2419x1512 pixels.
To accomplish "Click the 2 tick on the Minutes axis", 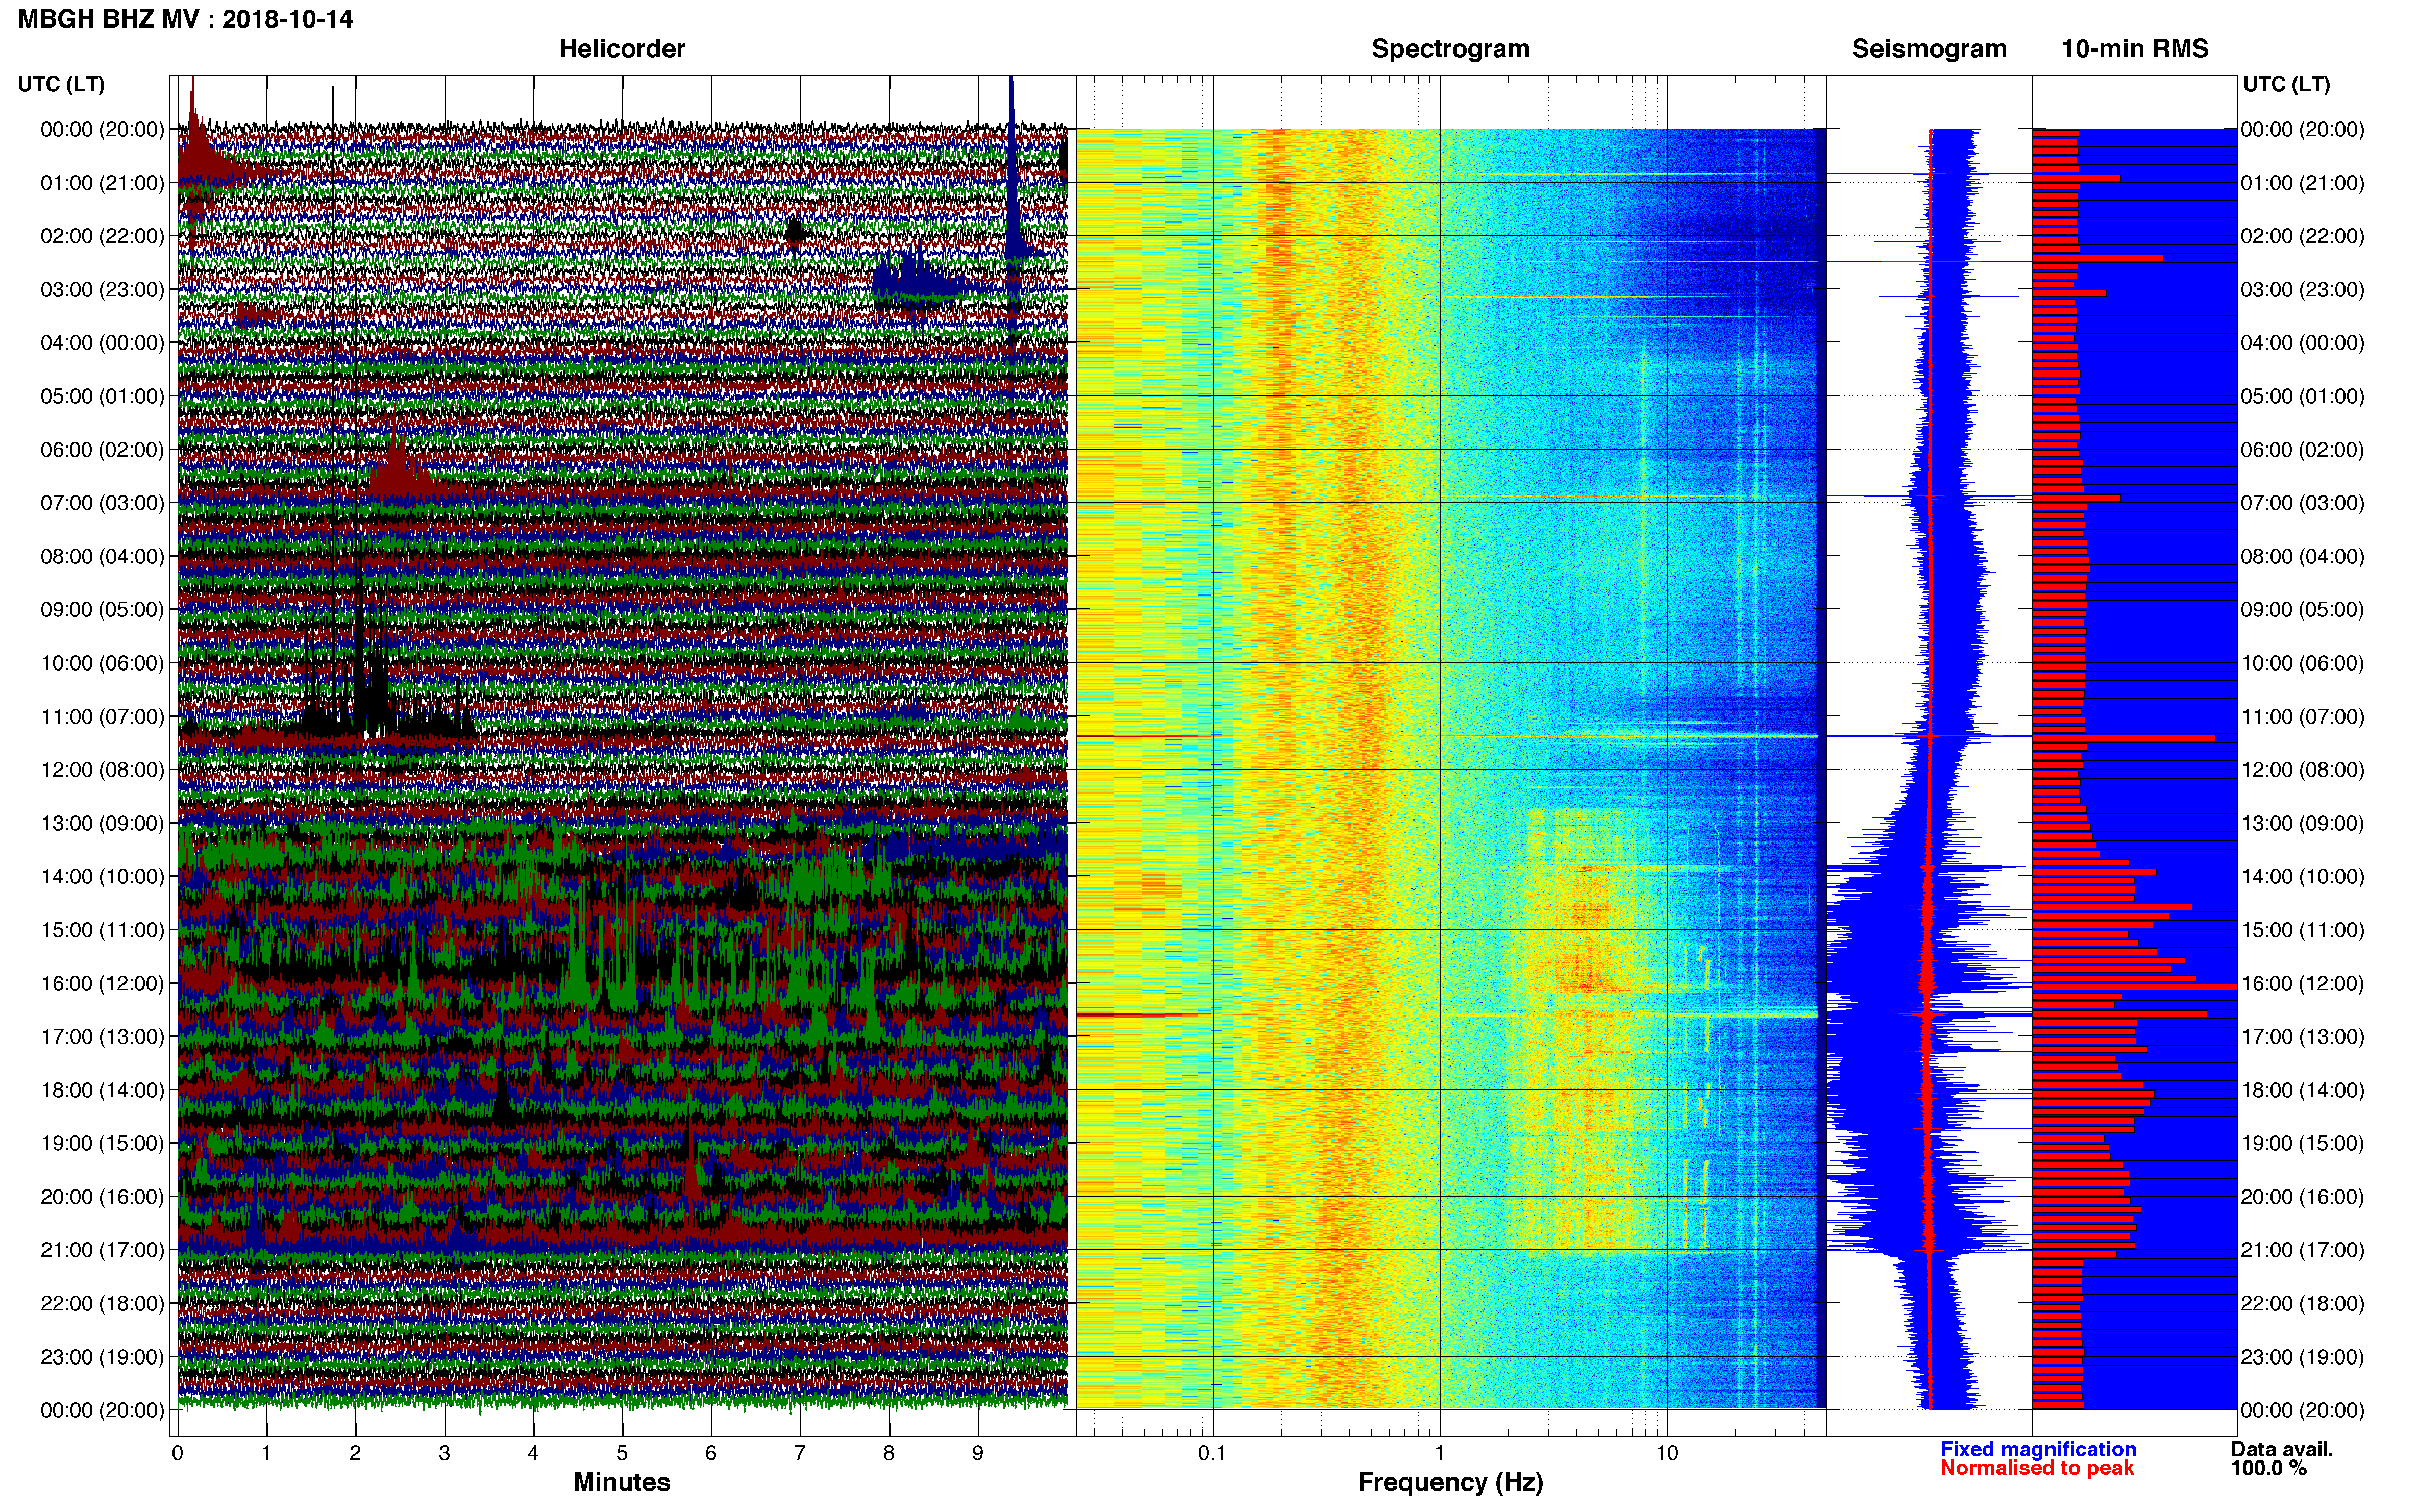I will click(x=355, y=1454).
